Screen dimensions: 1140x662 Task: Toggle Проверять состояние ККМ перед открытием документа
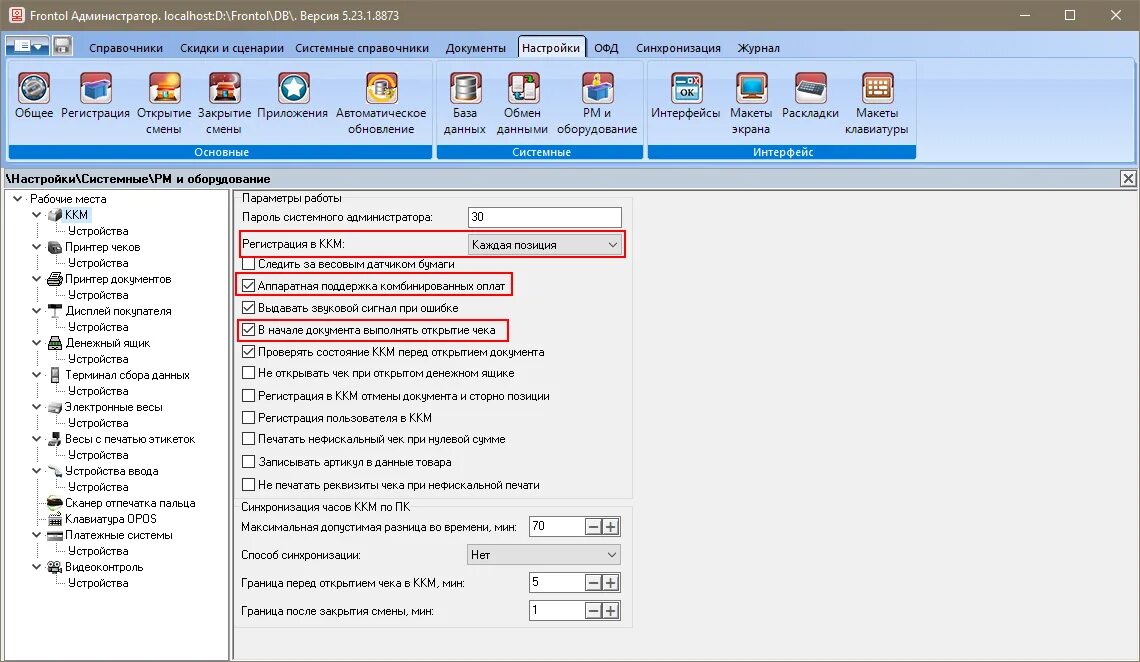point(248,352)
